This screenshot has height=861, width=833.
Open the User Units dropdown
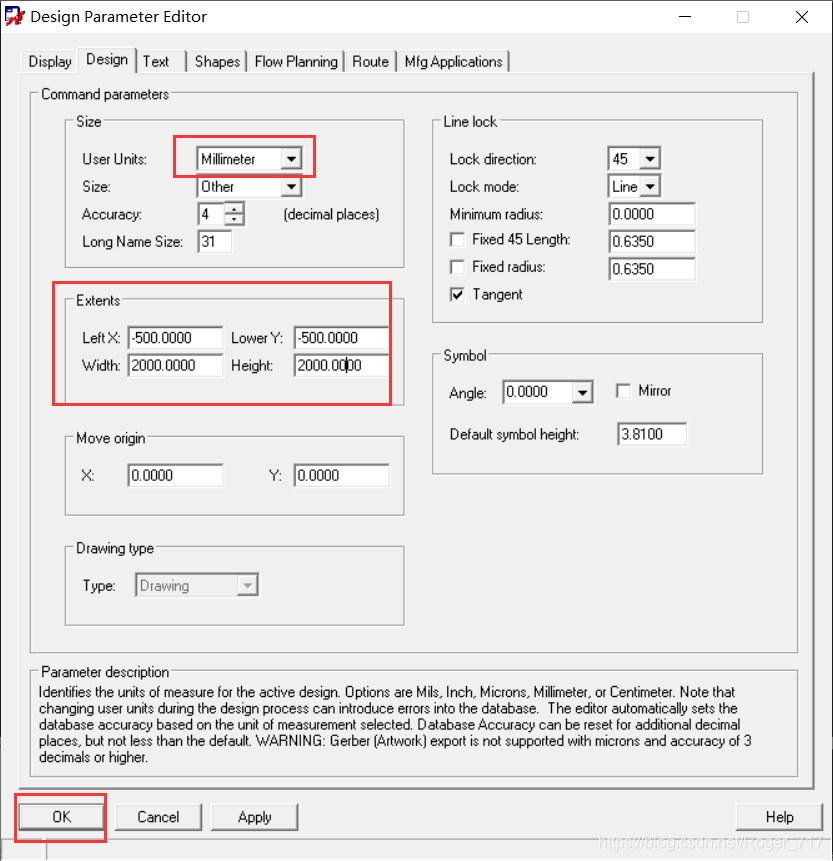(290, 159)
